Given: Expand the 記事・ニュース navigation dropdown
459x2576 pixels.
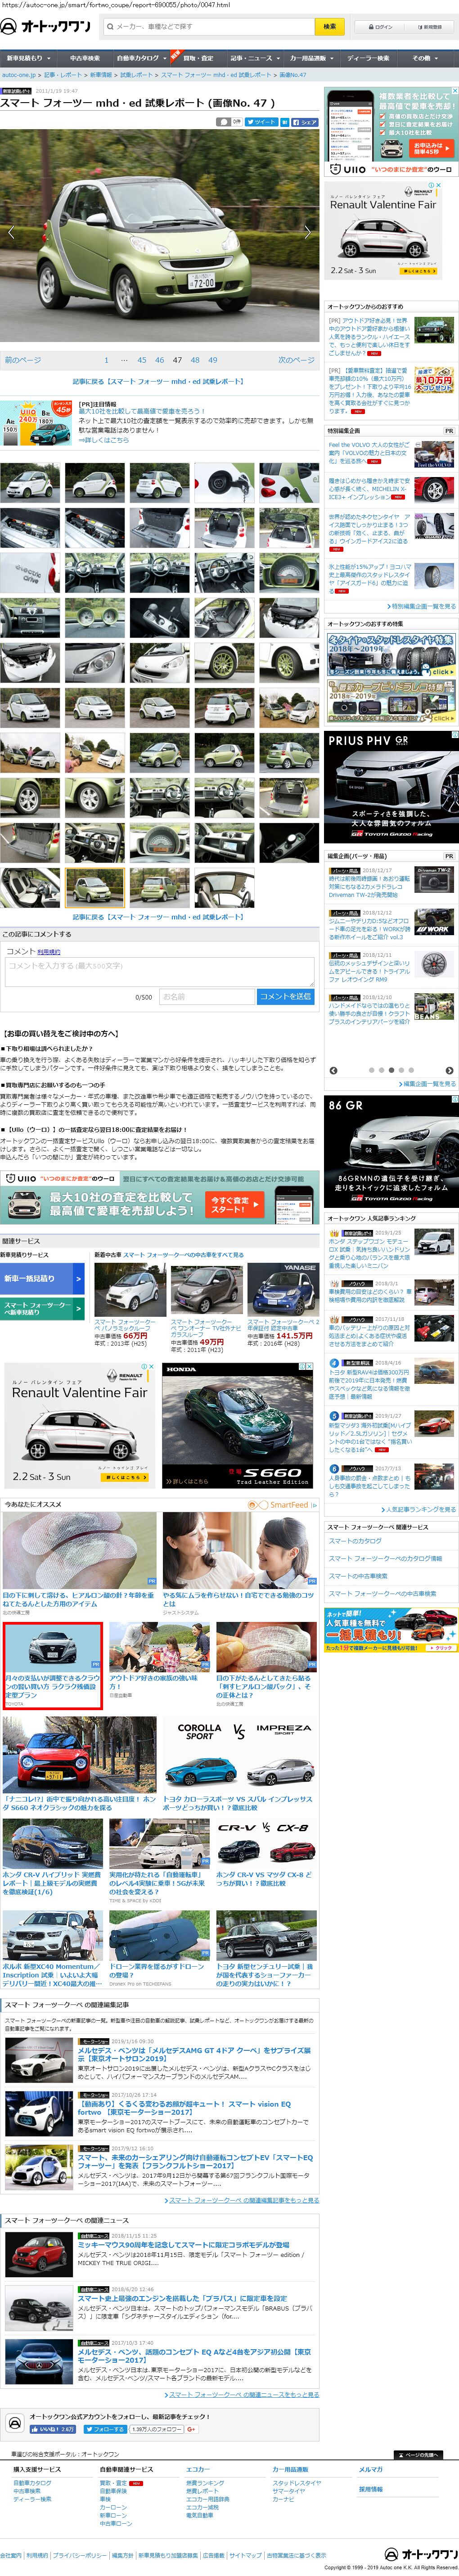Looking at the screenshot, I should pyautogui.click(x=255, y=58).
